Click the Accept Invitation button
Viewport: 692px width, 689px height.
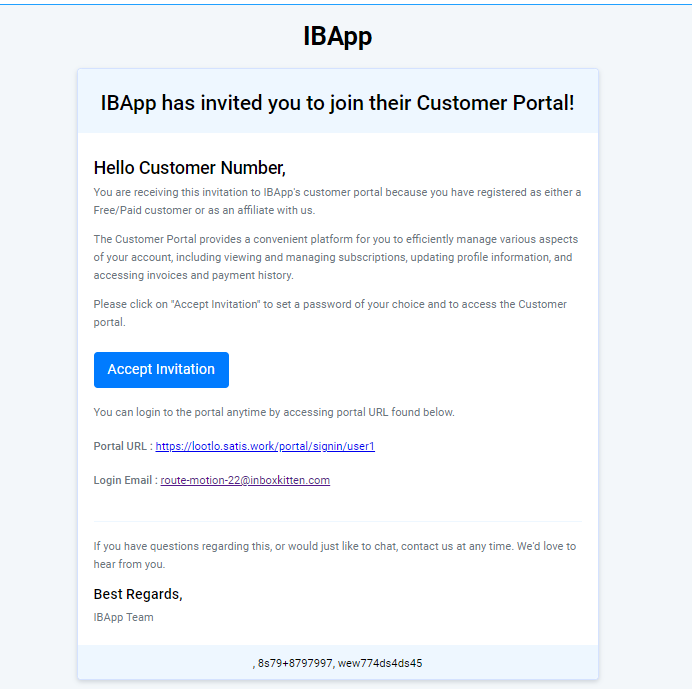click(161, 369)
